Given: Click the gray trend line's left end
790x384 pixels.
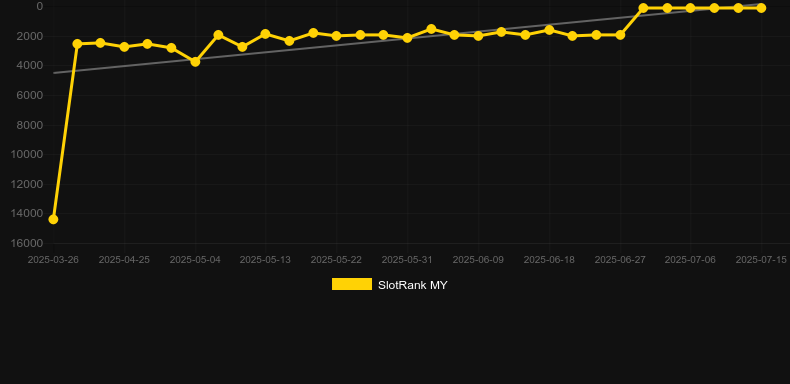Looking at the screenshot, I should click(54, 73).
